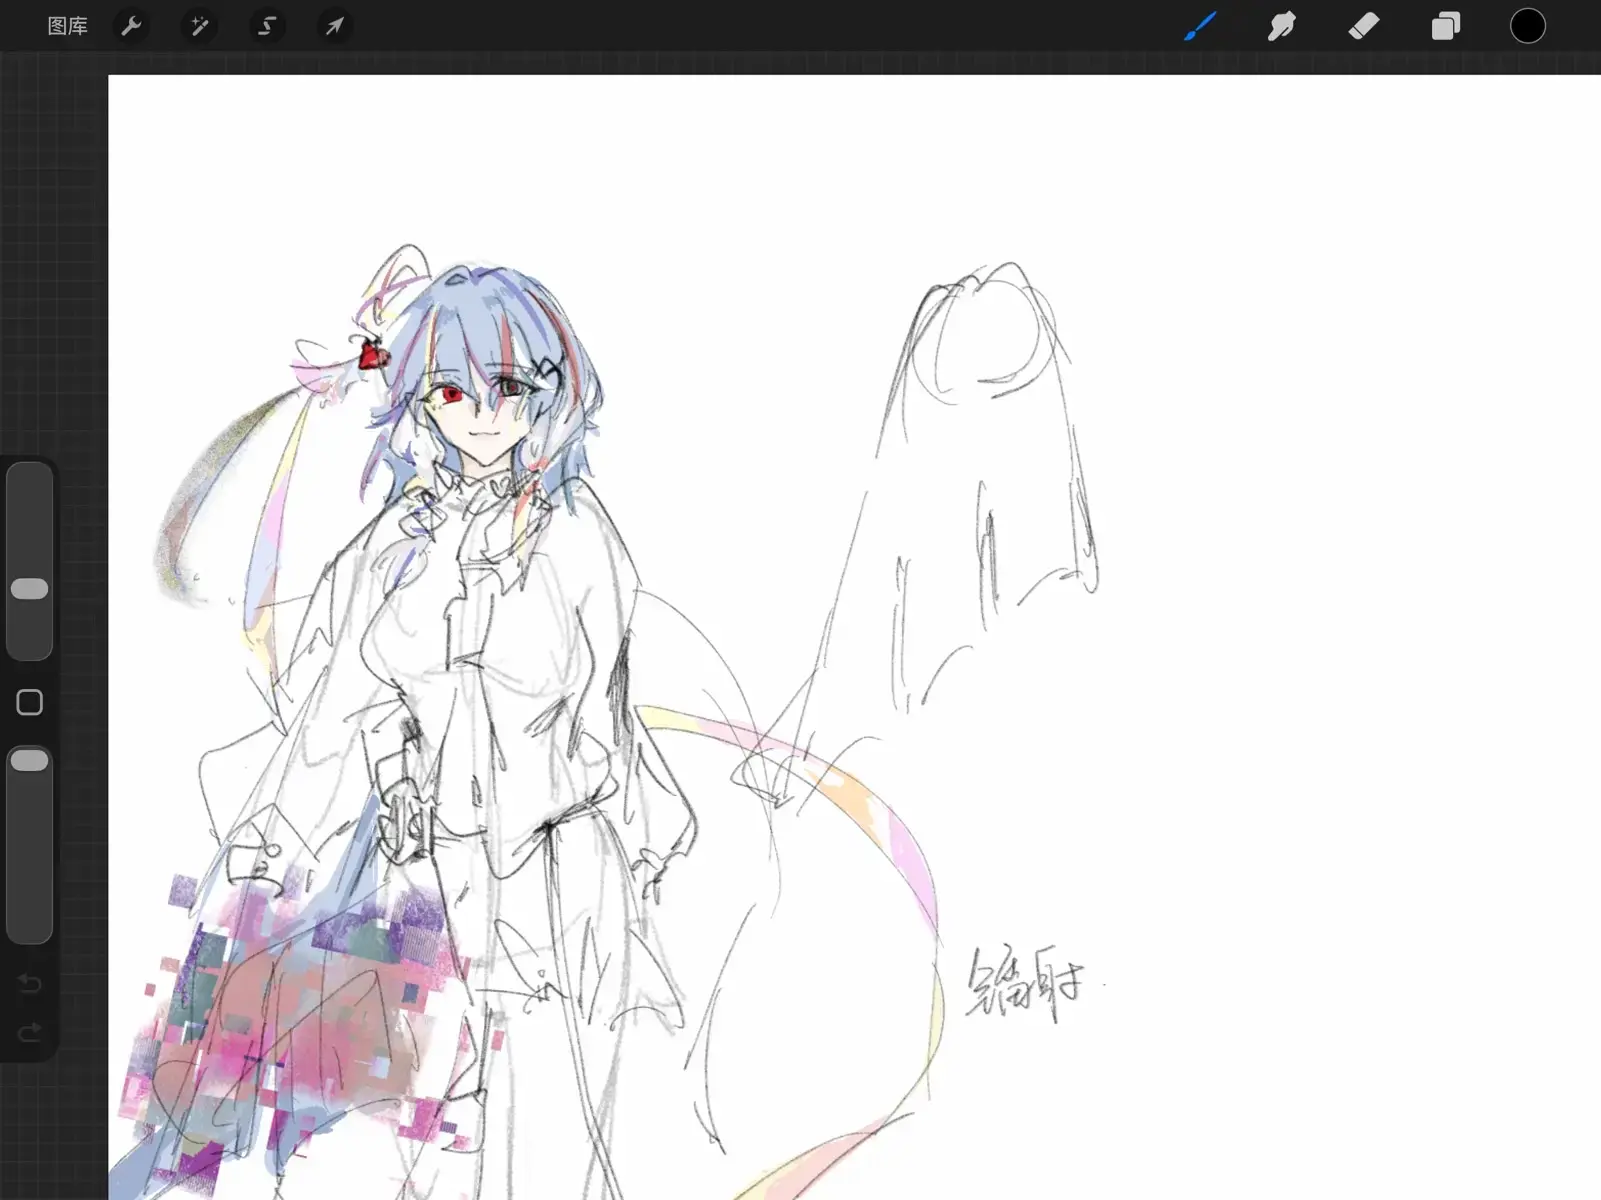This screenshot has width=1601, height=1200.
Task: Click the brush size slider handle
Action: click(29, 589)
